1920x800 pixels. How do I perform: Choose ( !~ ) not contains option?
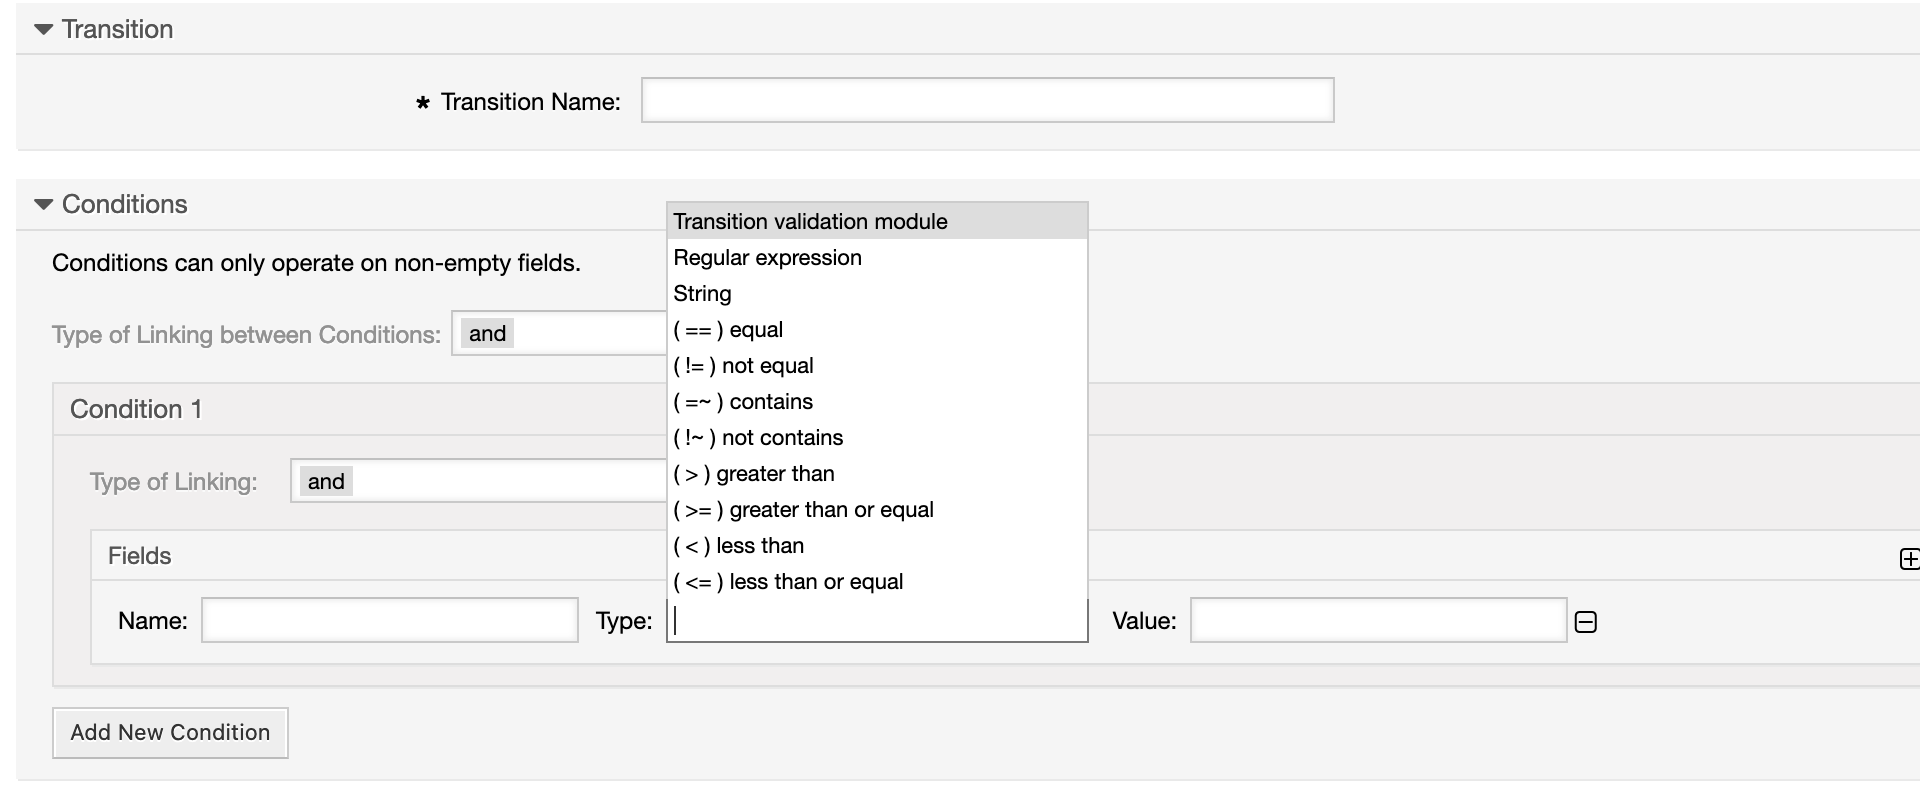[x=758, y=438]
